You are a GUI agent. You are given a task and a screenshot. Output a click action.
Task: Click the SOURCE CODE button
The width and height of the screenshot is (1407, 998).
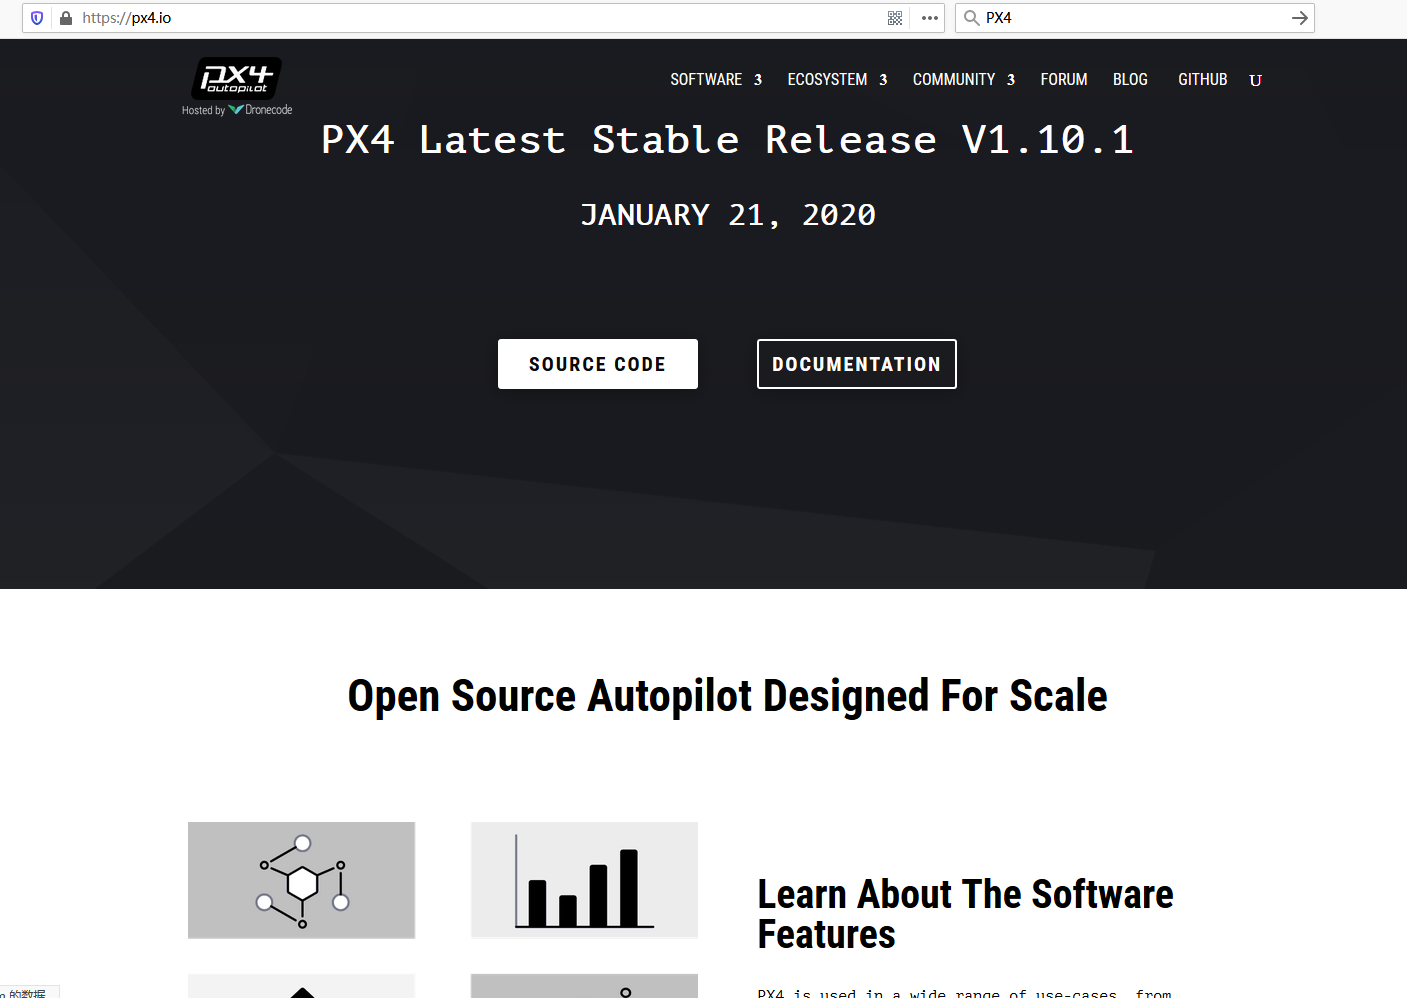[x=598, y=364]
